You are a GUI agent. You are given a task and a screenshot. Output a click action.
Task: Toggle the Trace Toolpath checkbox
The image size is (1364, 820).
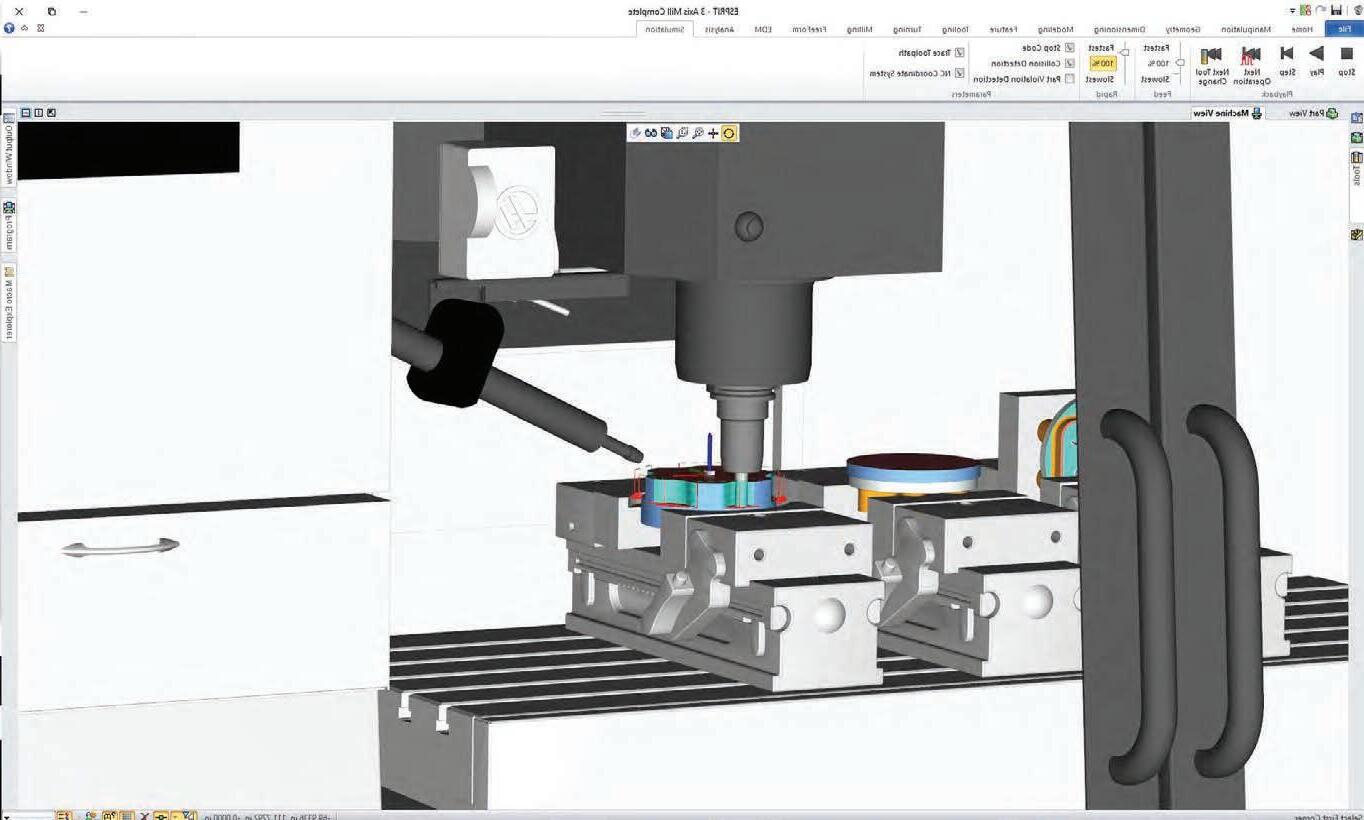point(959,53)
